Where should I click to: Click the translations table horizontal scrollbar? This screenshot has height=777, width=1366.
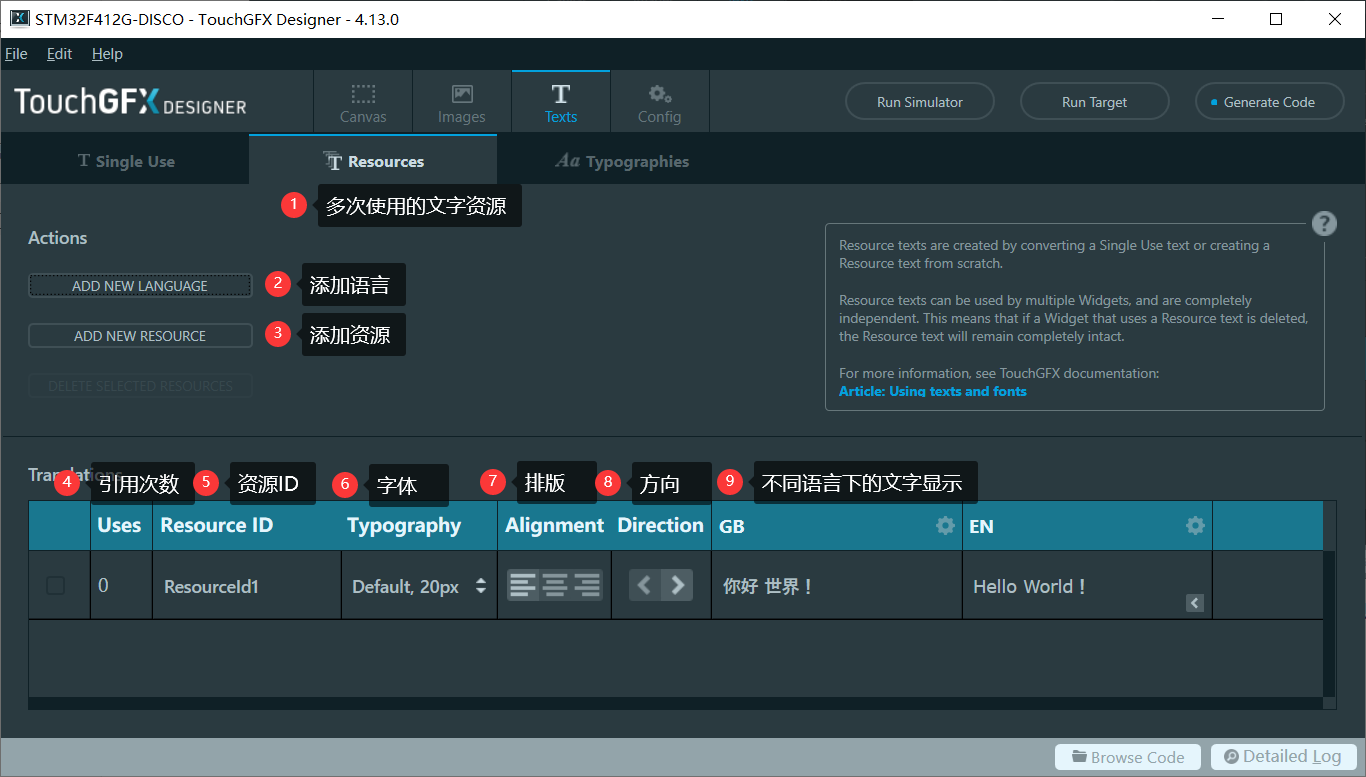[x=675, y=703]
